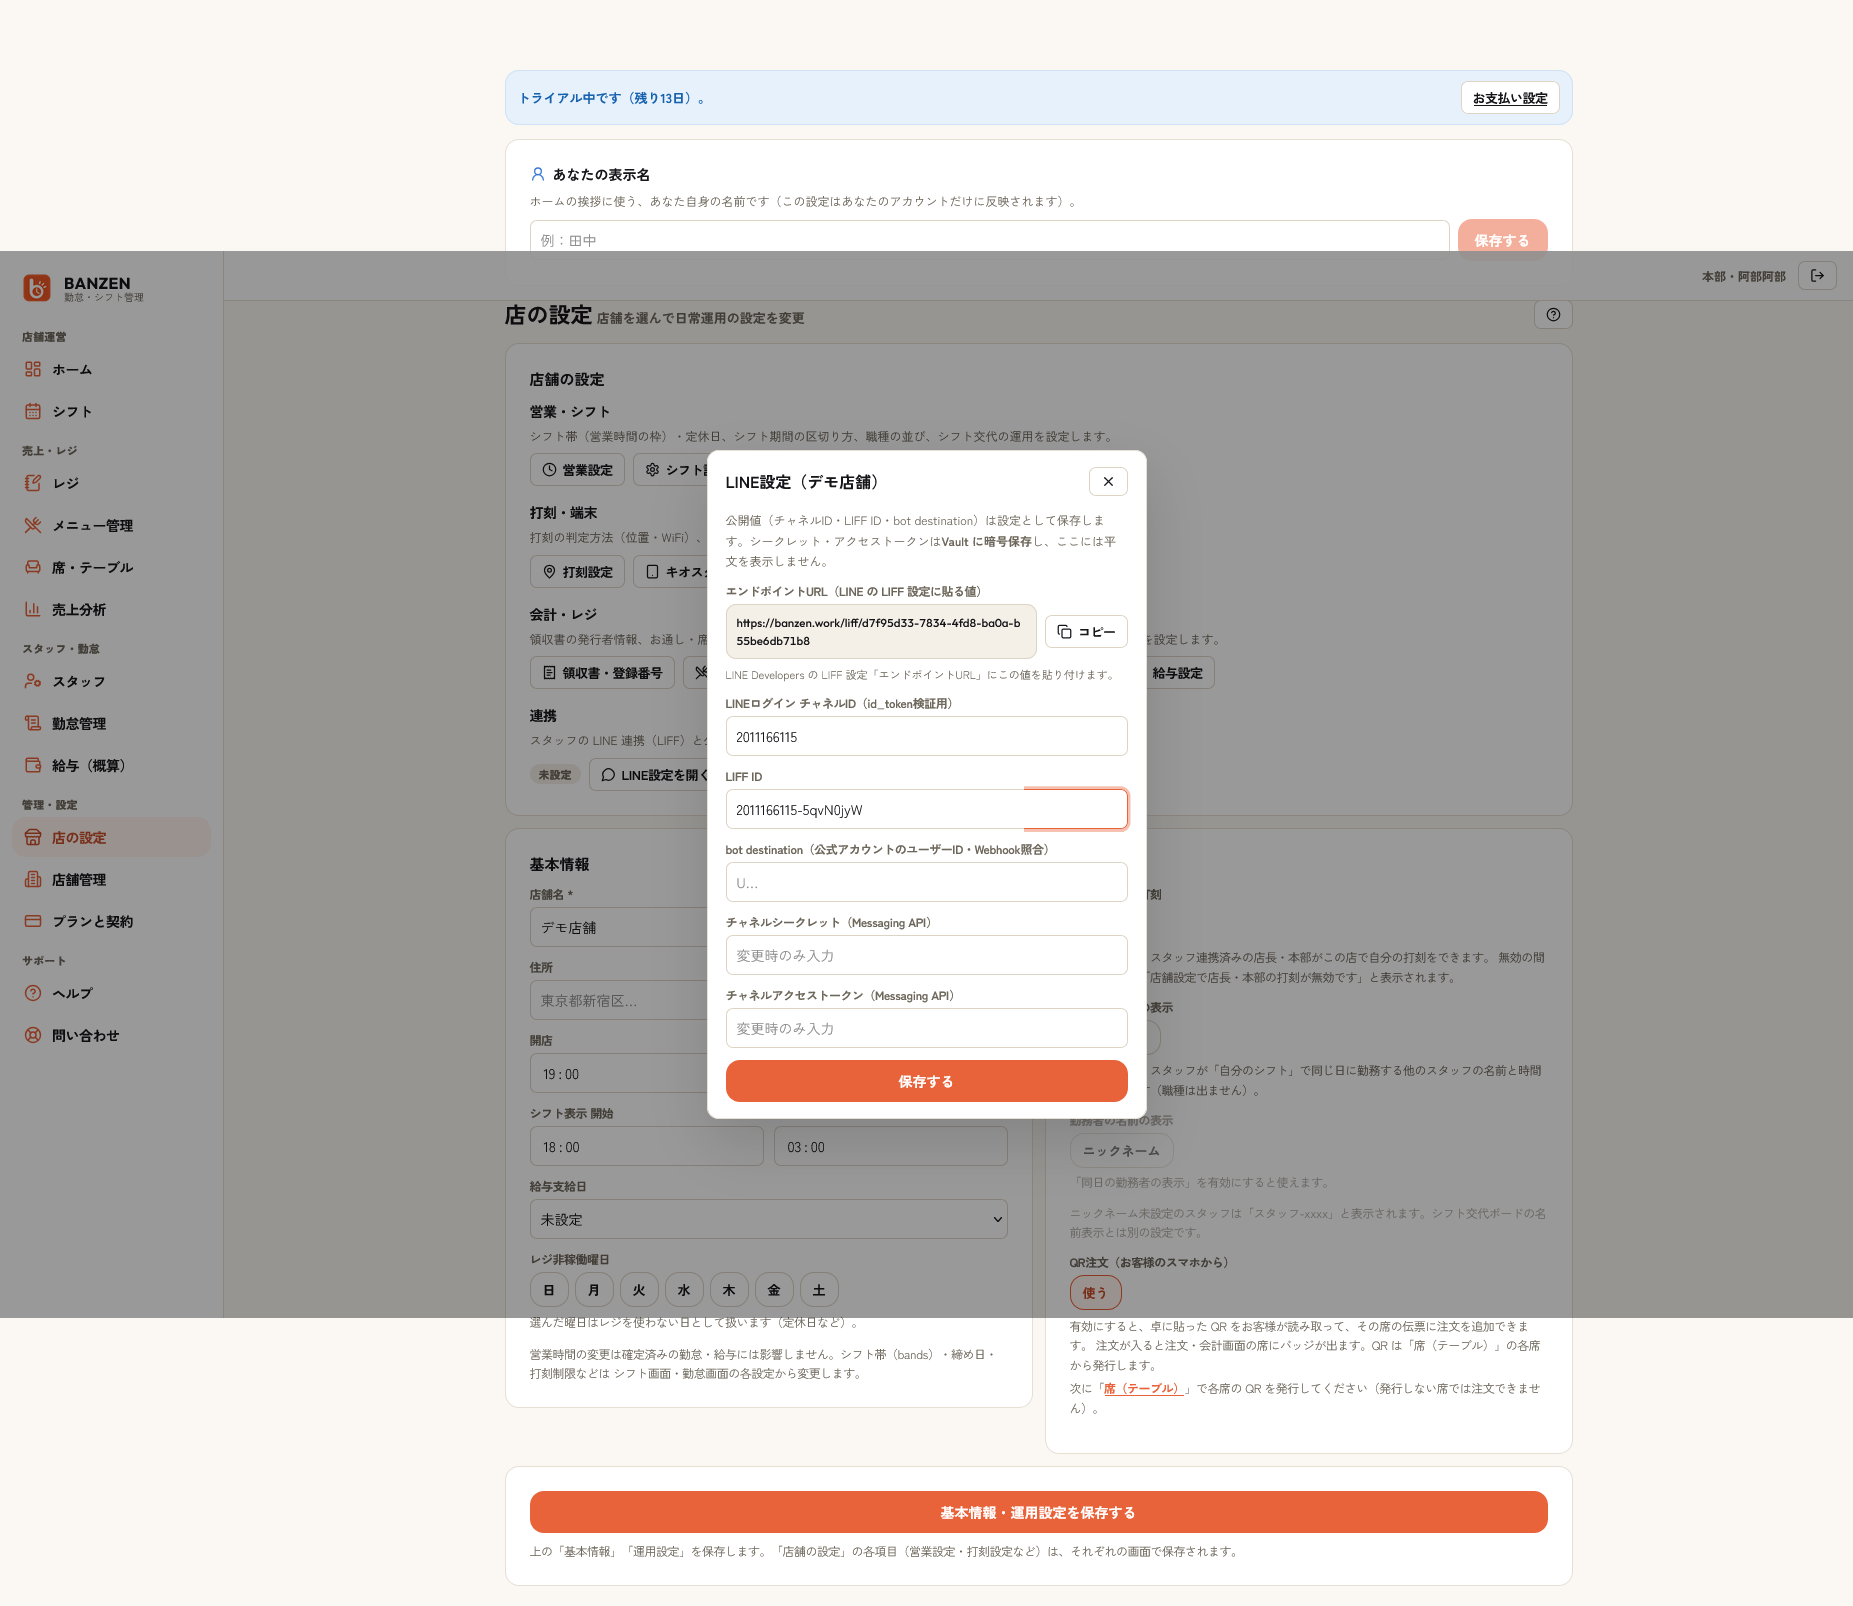Image resolution: width=1853 pixels, height=1606 pixels.
Task: Click the 開店 time field 19:00
Action: pyautogui.click(x=618, y=1074)
